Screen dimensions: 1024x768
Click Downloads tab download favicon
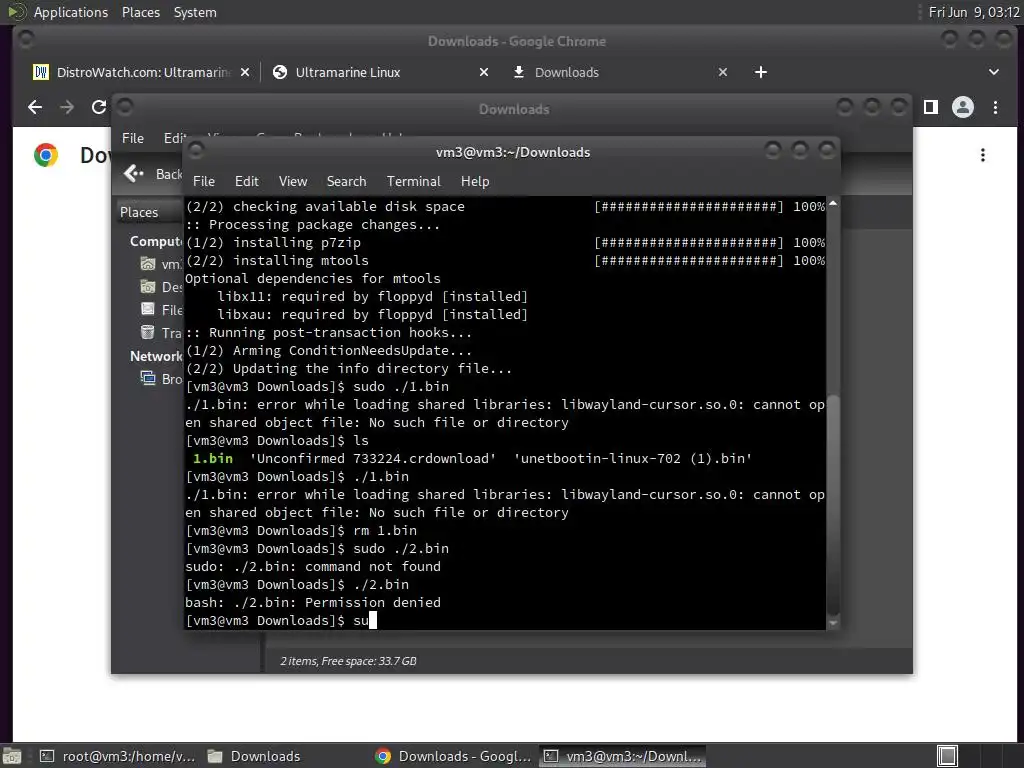(x=519, y=72)
